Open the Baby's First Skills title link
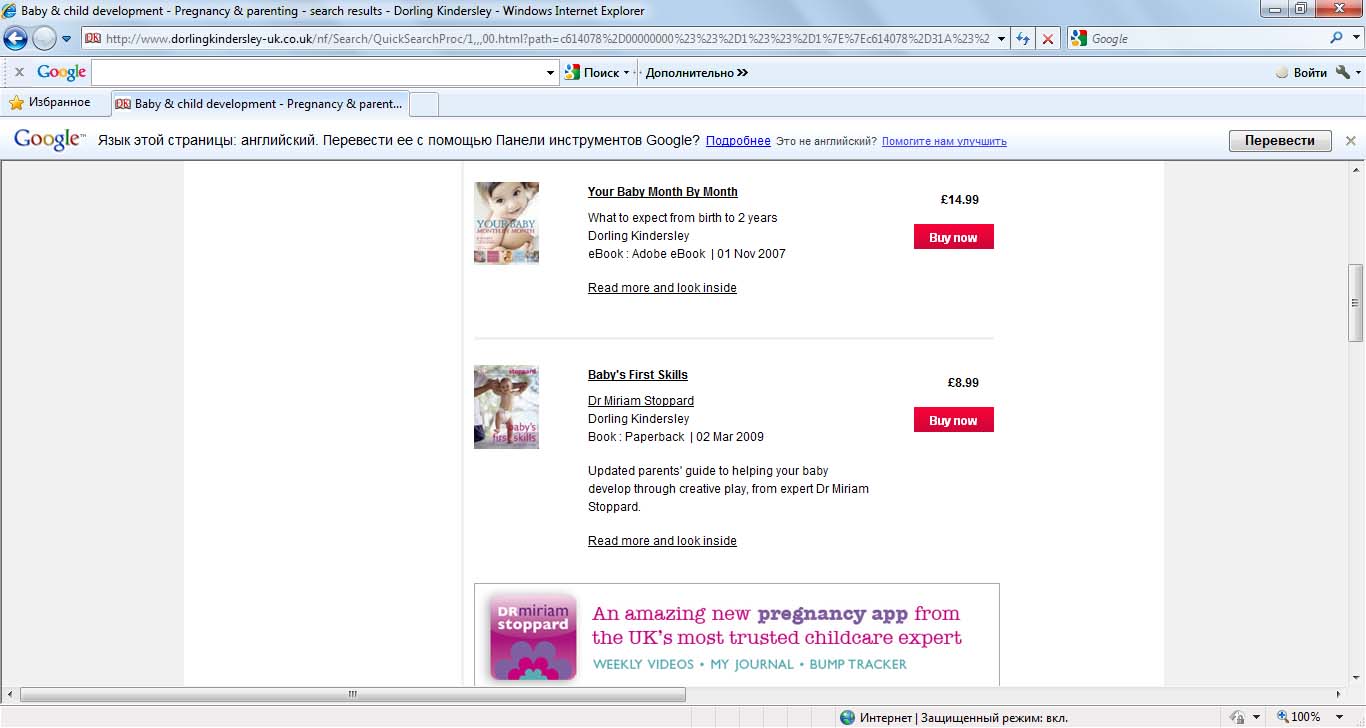Image resolution: width=1366 pixels, height=728 pixels. [638, 375]
